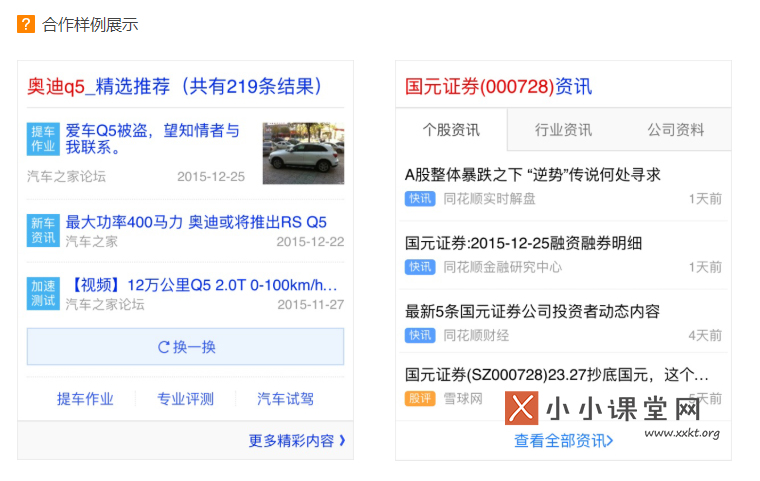Click the 提车作业 tag badge
This screenshot has height=481, width=760.
click(x=43, y=139)
